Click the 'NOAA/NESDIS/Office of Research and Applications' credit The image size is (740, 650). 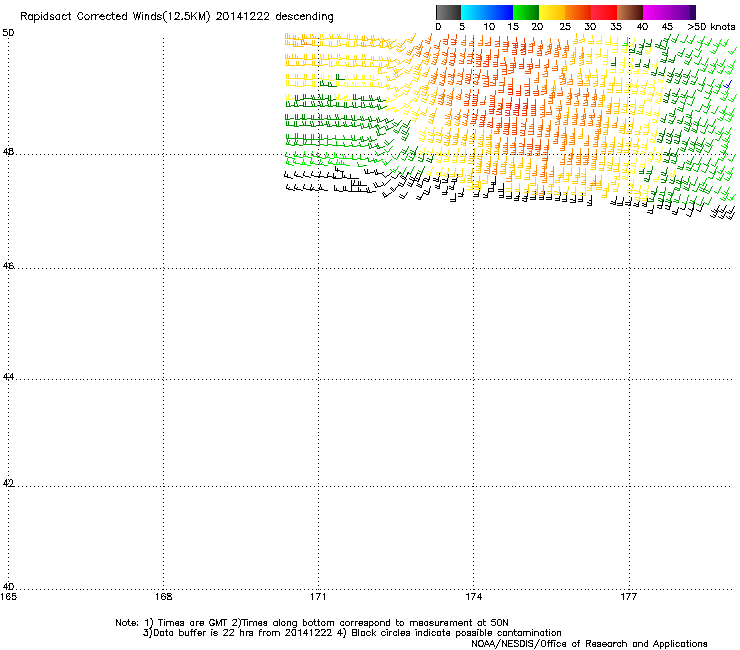click(x=589, y=644)
